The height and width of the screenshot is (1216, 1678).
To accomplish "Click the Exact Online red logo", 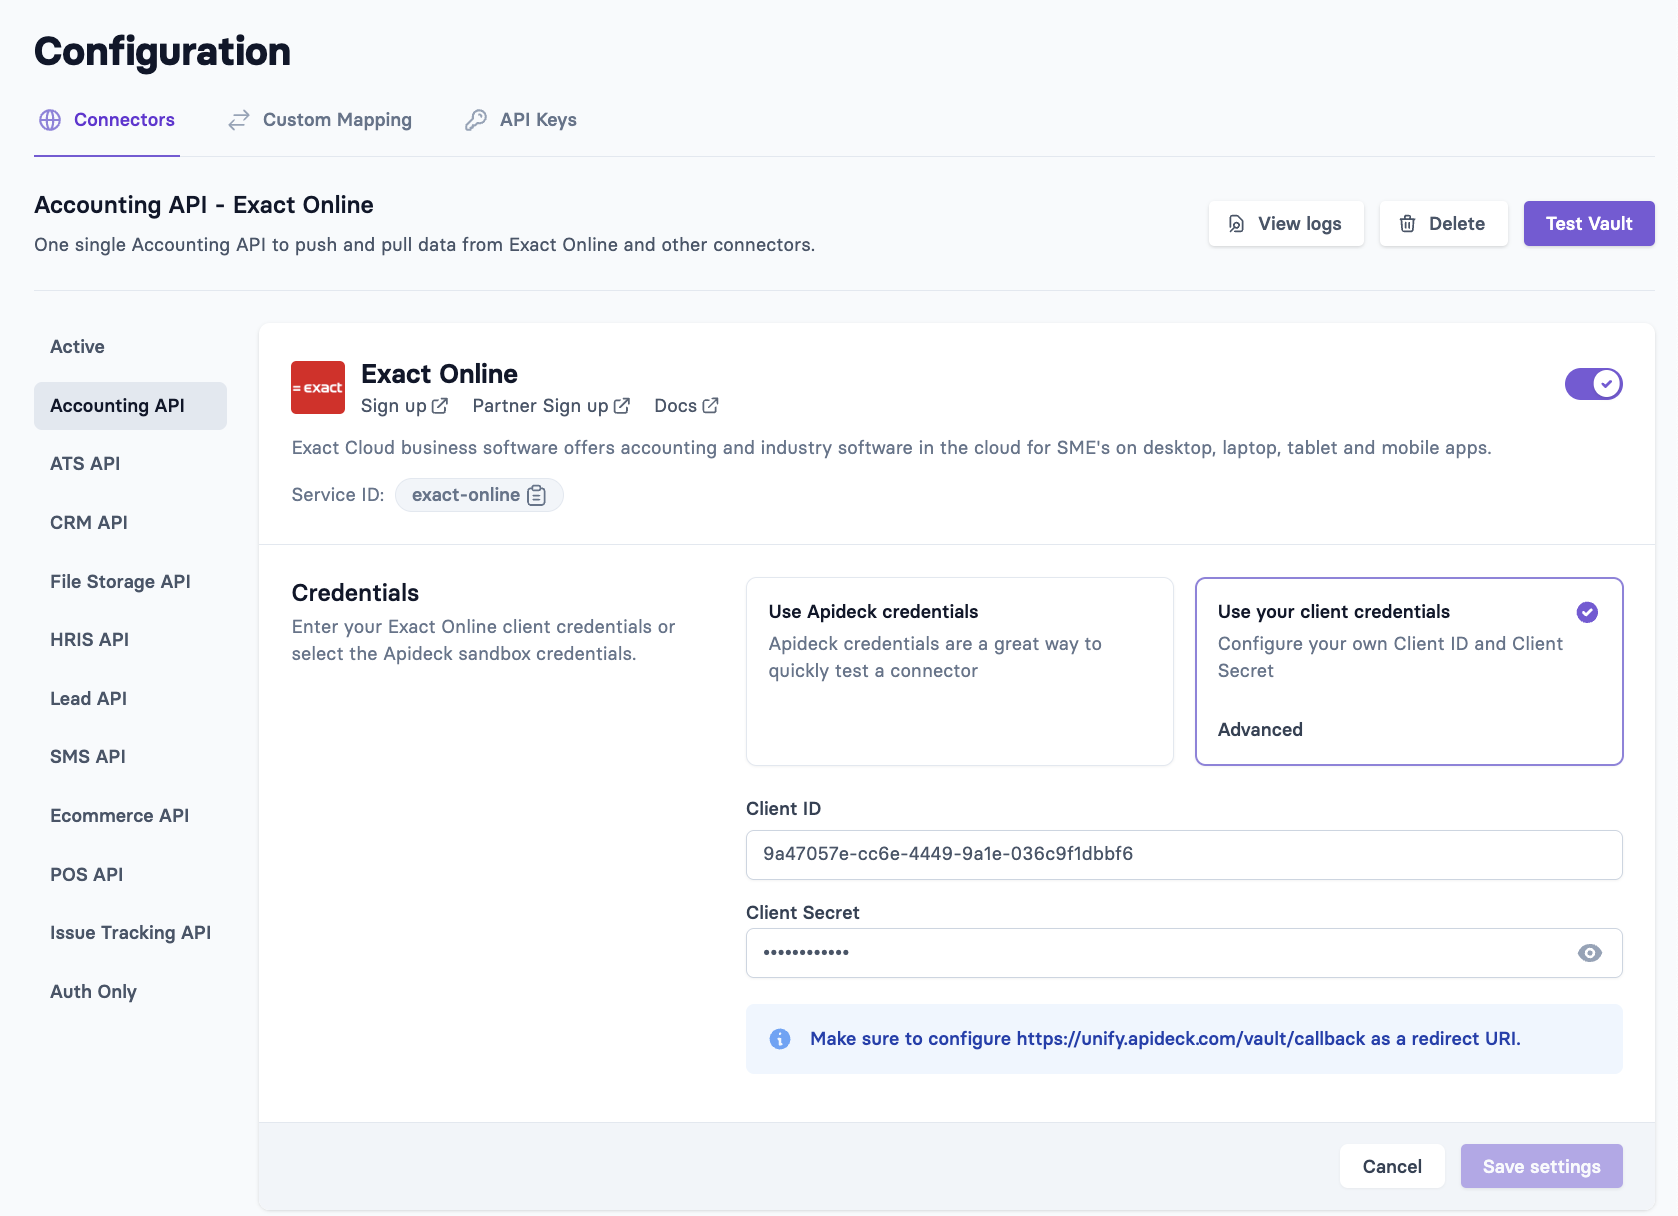I will [318, 387].
